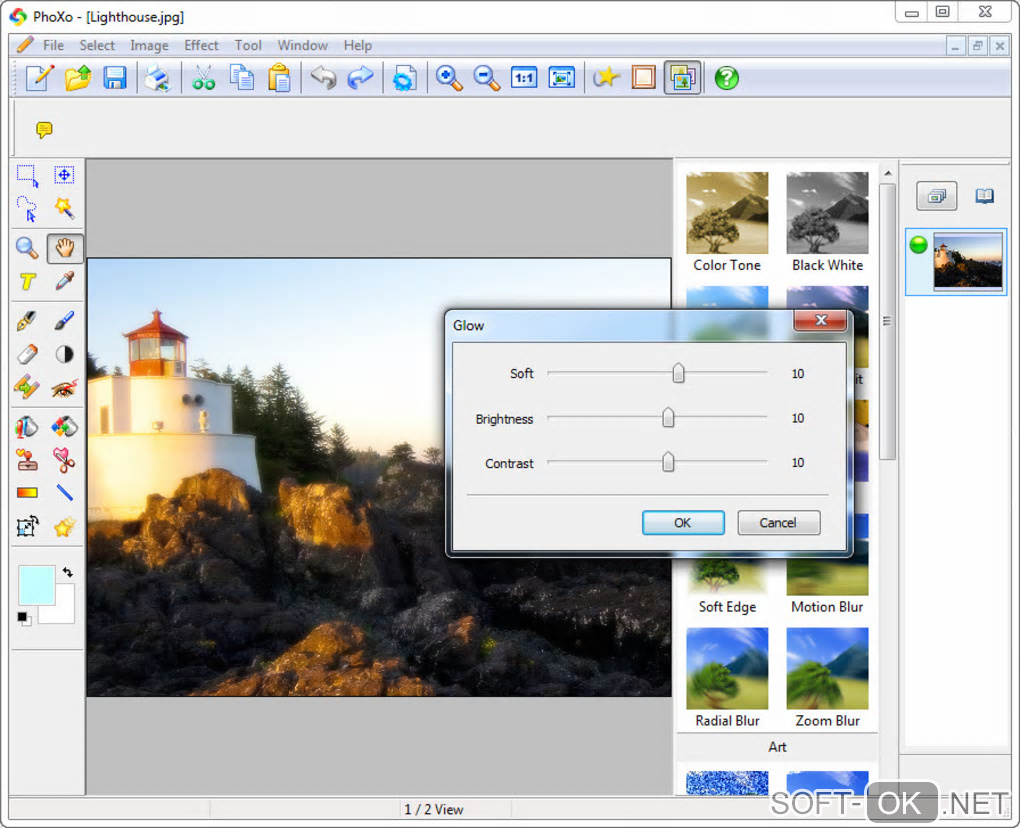Select the crop tool in toolbox
Screen dimensions: 1020x828
[x=27, y=526]
